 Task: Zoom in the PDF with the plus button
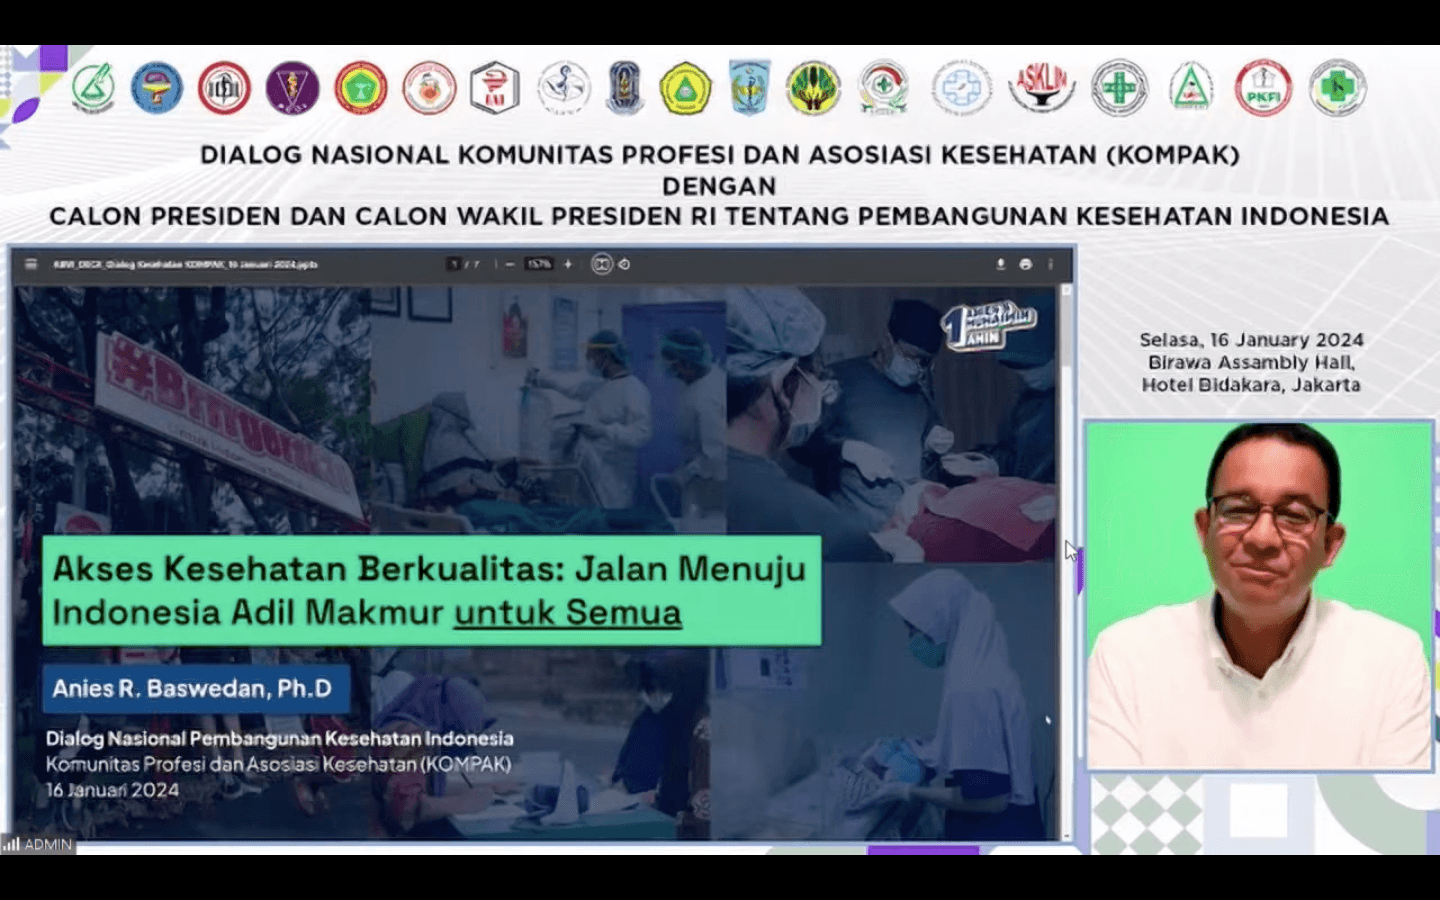coord(568,264)
